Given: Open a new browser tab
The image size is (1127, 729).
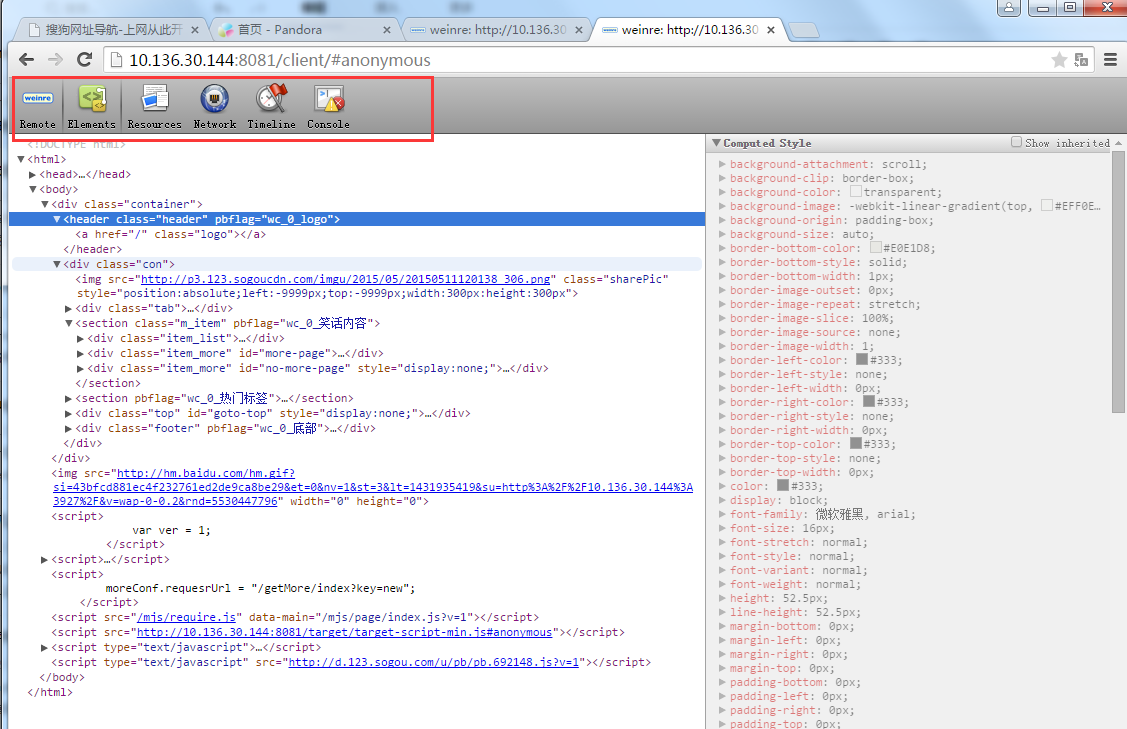Looking at the screenshot, I should (x=804, y=30).
